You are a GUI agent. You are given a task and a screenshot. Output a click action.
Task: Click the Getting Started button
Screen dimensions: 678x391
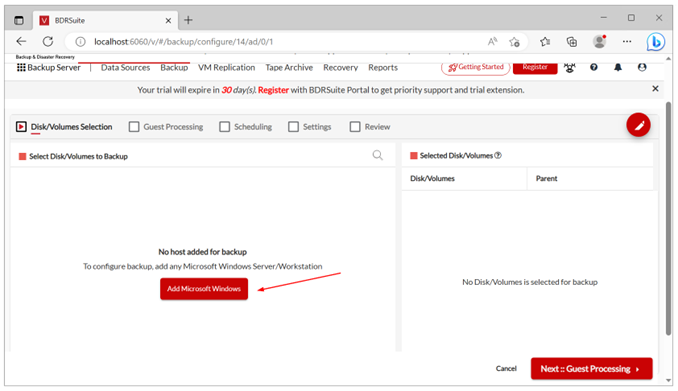pyautogui.click(x=476, y=67)
